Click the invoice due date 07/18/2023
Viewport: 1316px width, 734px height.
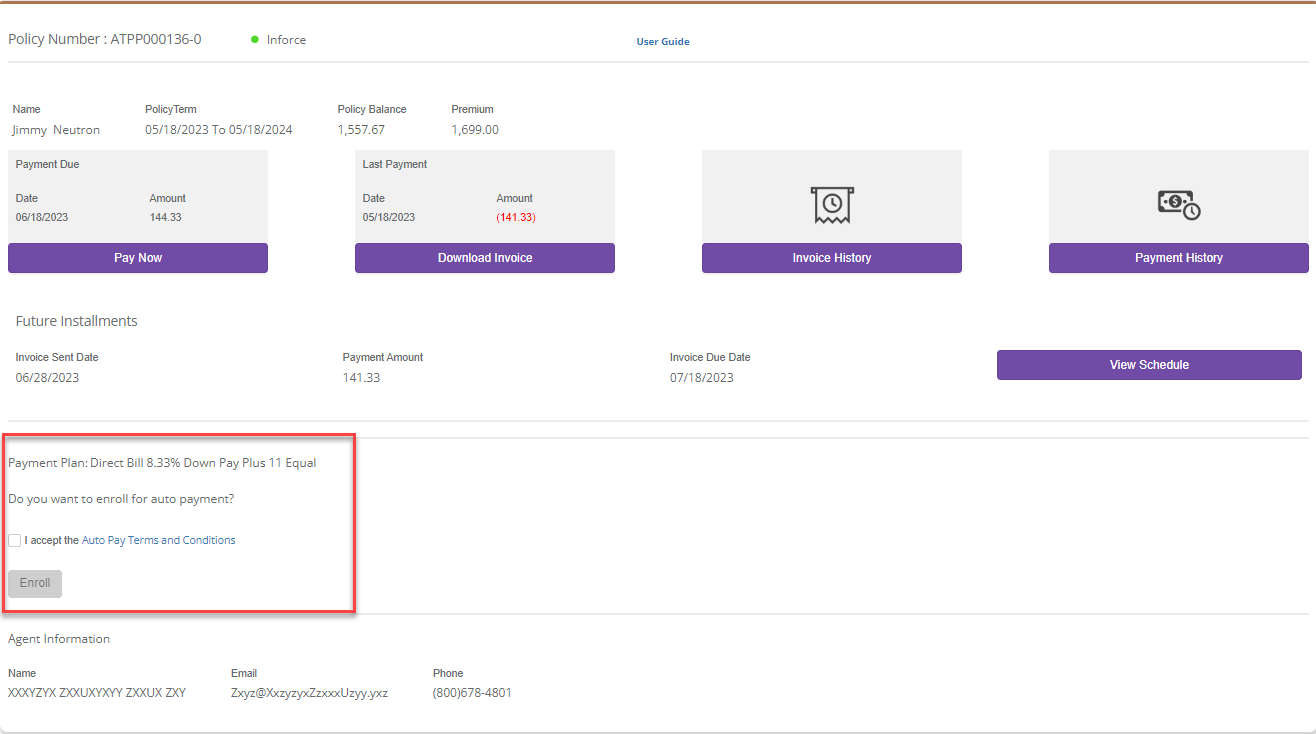coord(701,378)
